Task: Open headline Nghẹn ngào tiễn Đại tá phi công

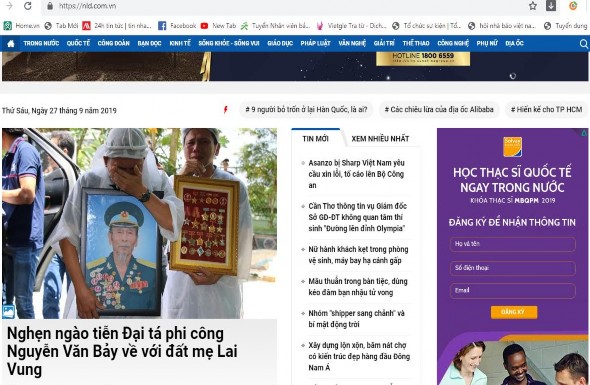Action: pyautogui.click(x=122, y=352)
